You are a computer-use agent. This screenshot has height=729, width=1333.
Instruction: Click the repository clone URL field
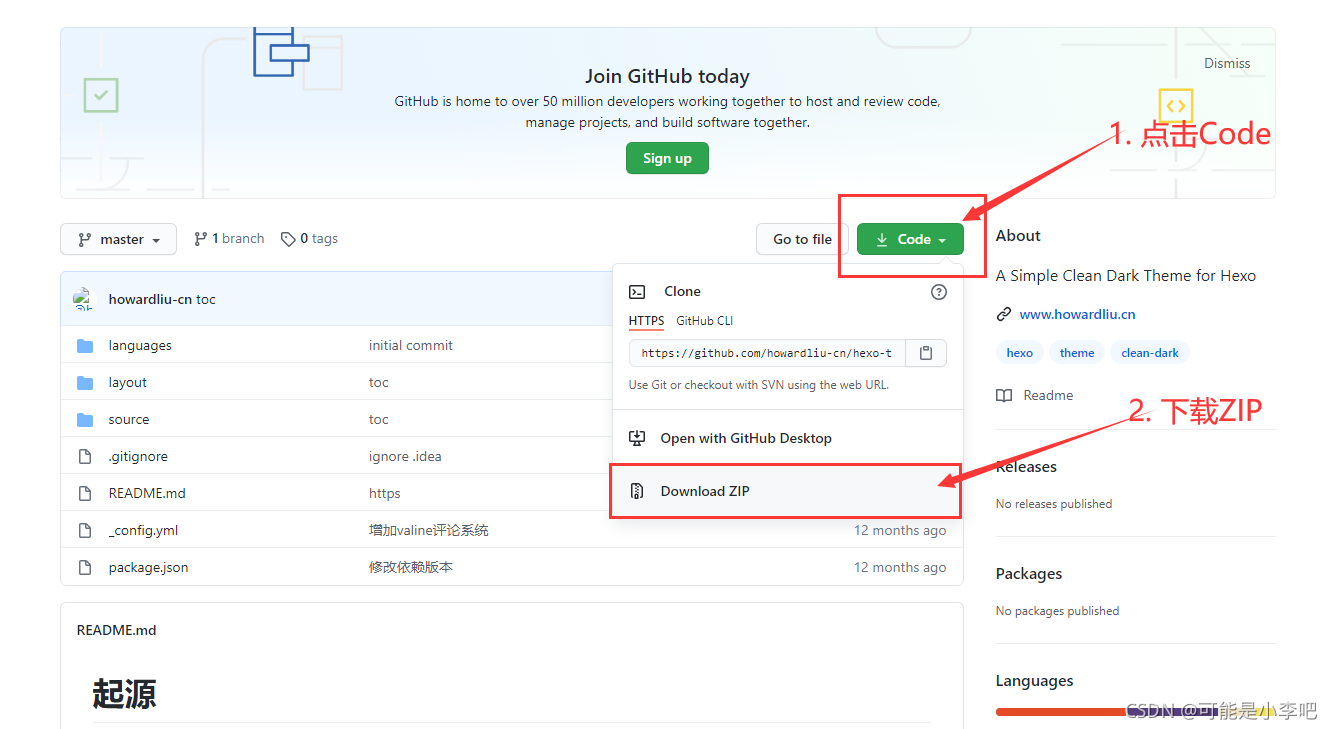[x=767, y=353]
